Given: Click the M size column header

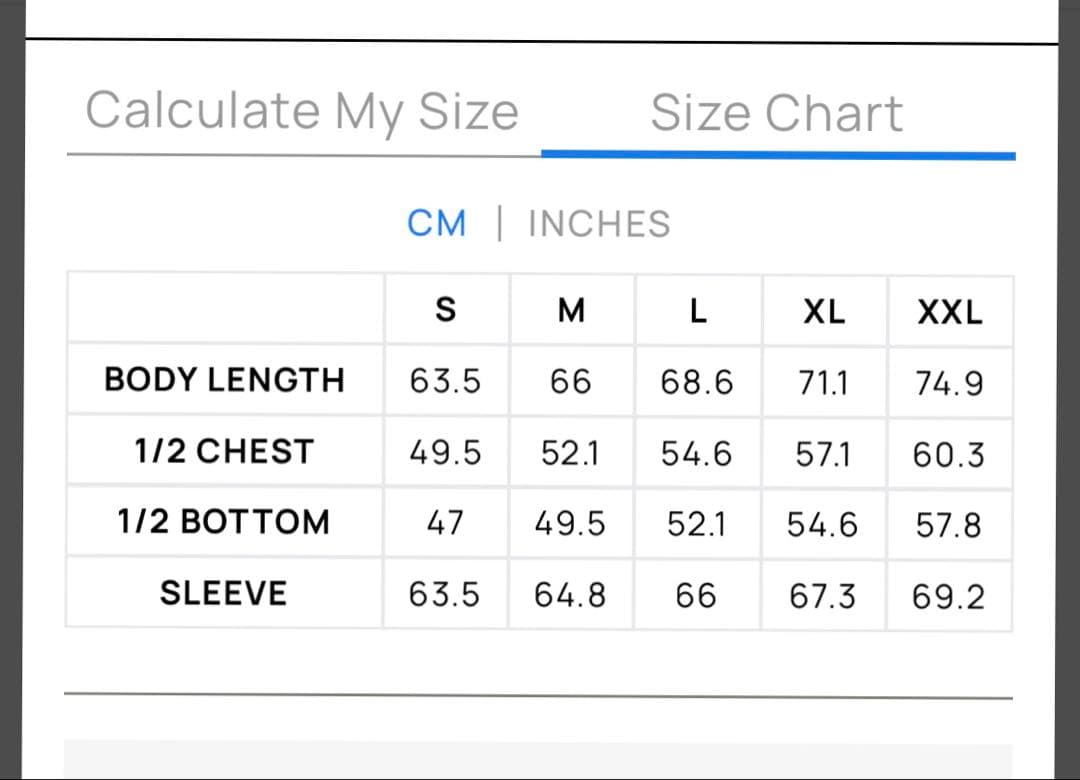Looking at the screenshot, I should tap(571, 310).
